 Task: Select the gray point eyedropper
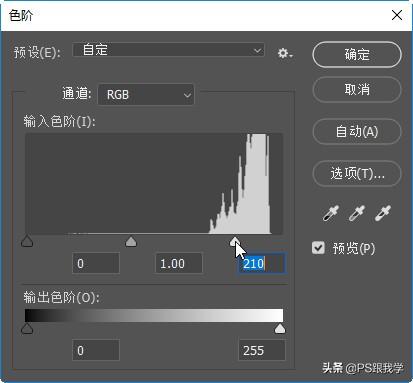tap(357, 213)
